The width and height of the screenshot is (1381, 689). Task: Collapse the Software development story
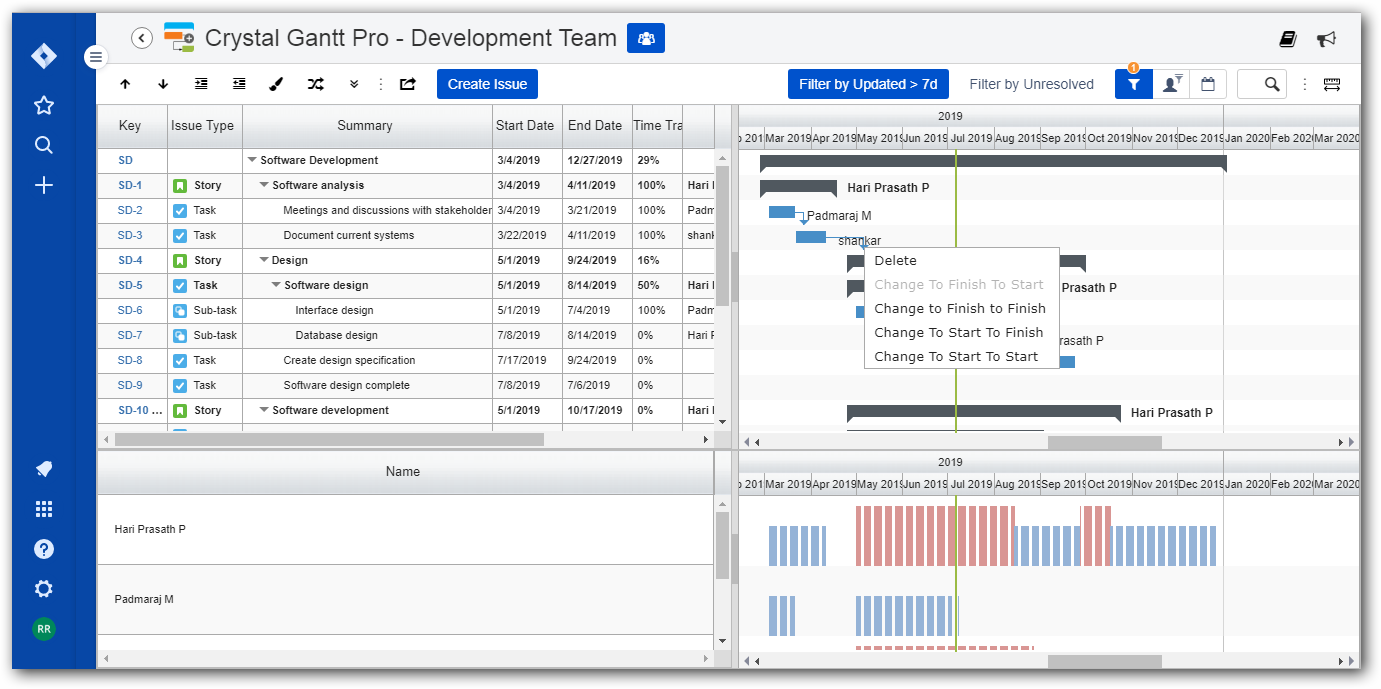[x=264, y=410]
